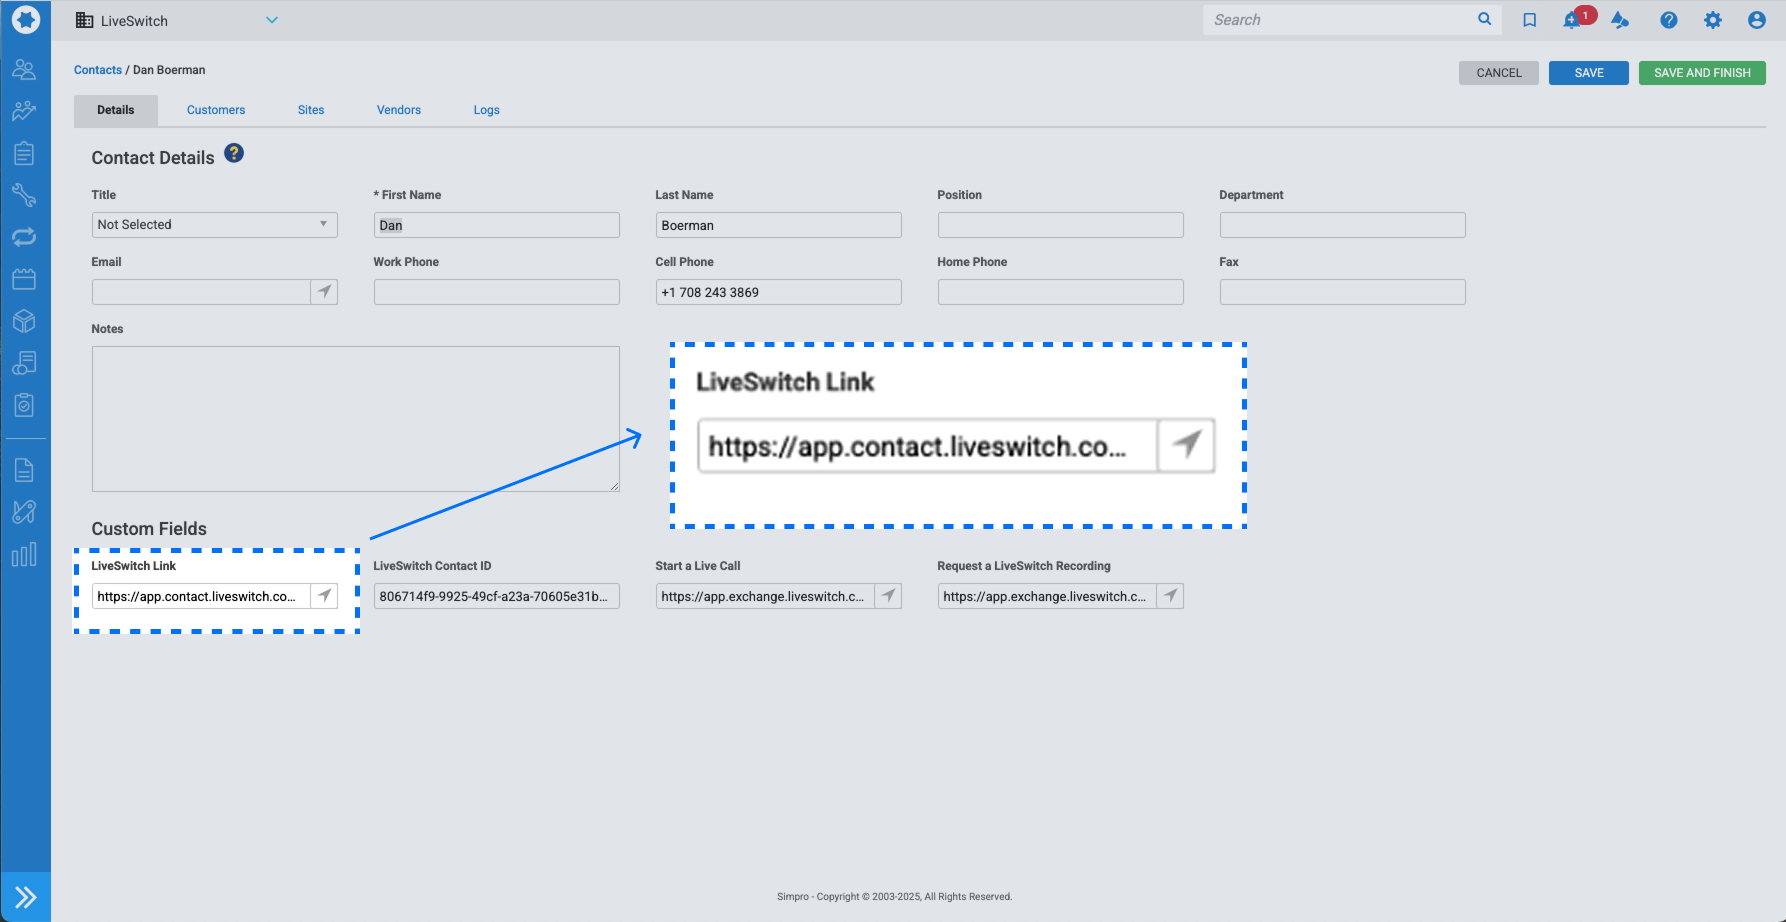Click send arrow beside LiveSwitch Link field
The height and width of the screenshot is (922, 1786).
tap(324, 596)
